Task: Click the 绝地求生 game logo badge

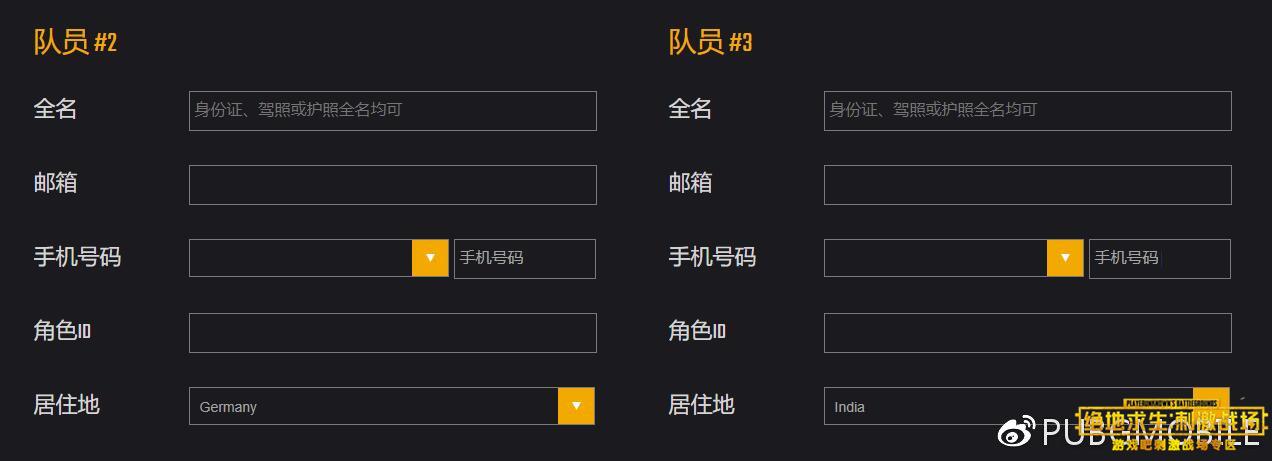Action: tap(1171, 423)
